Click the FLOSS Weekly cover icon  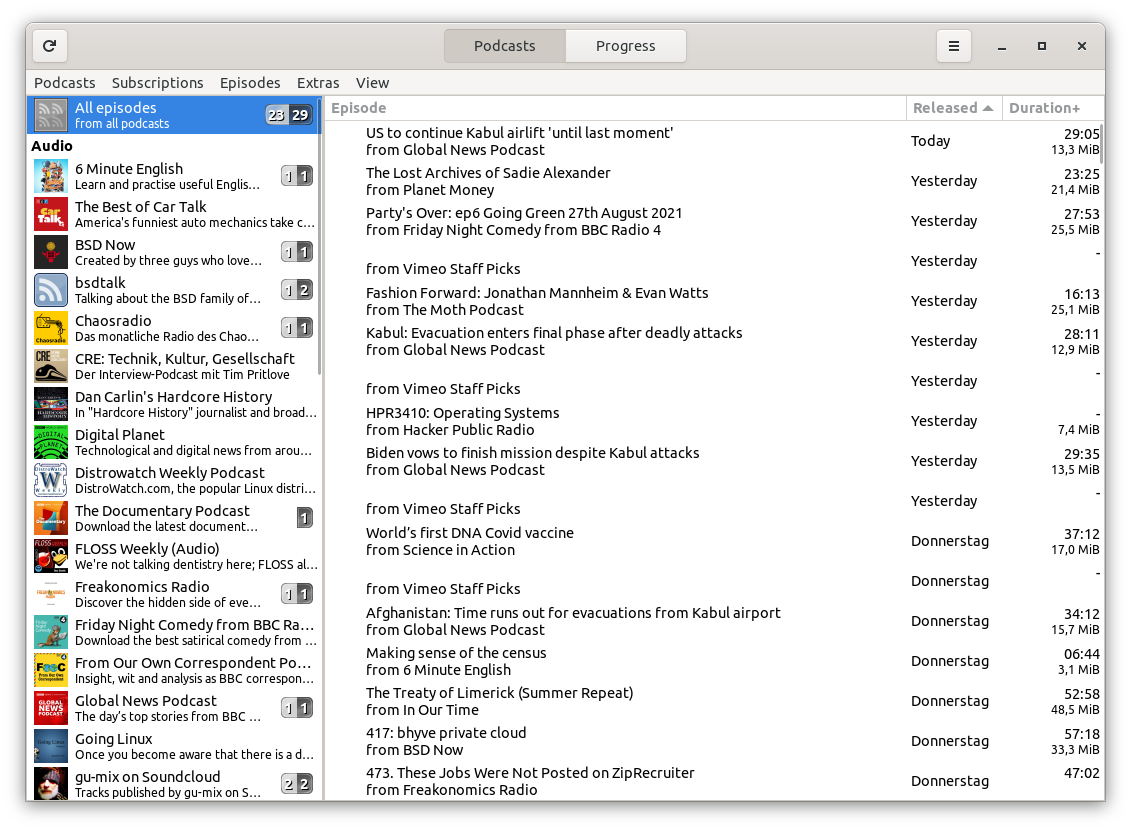tap(50, 557)
